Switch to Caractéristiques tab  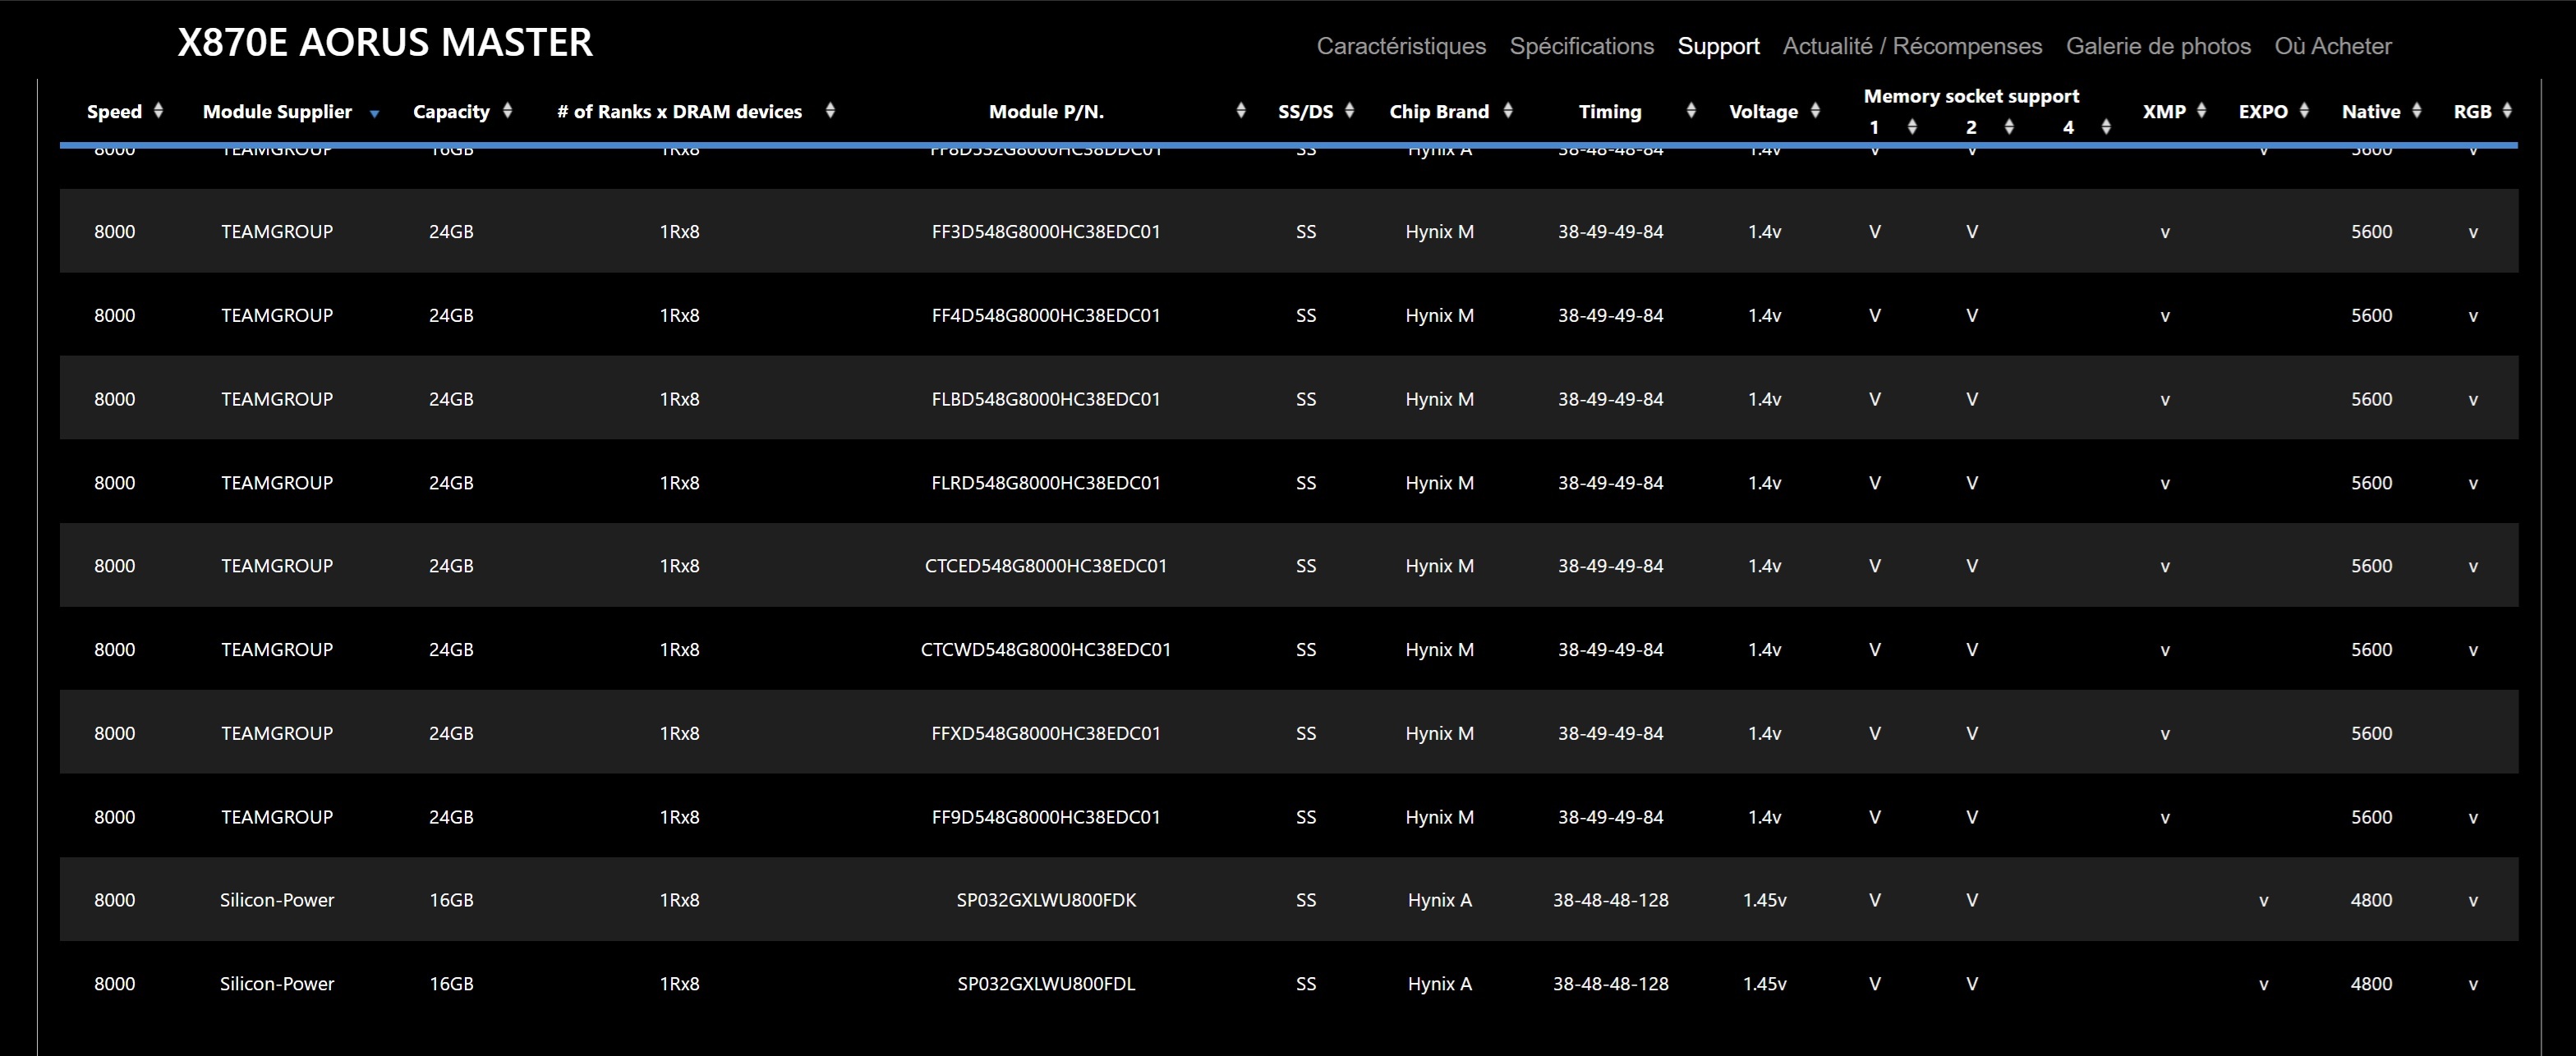[1400, 46]
